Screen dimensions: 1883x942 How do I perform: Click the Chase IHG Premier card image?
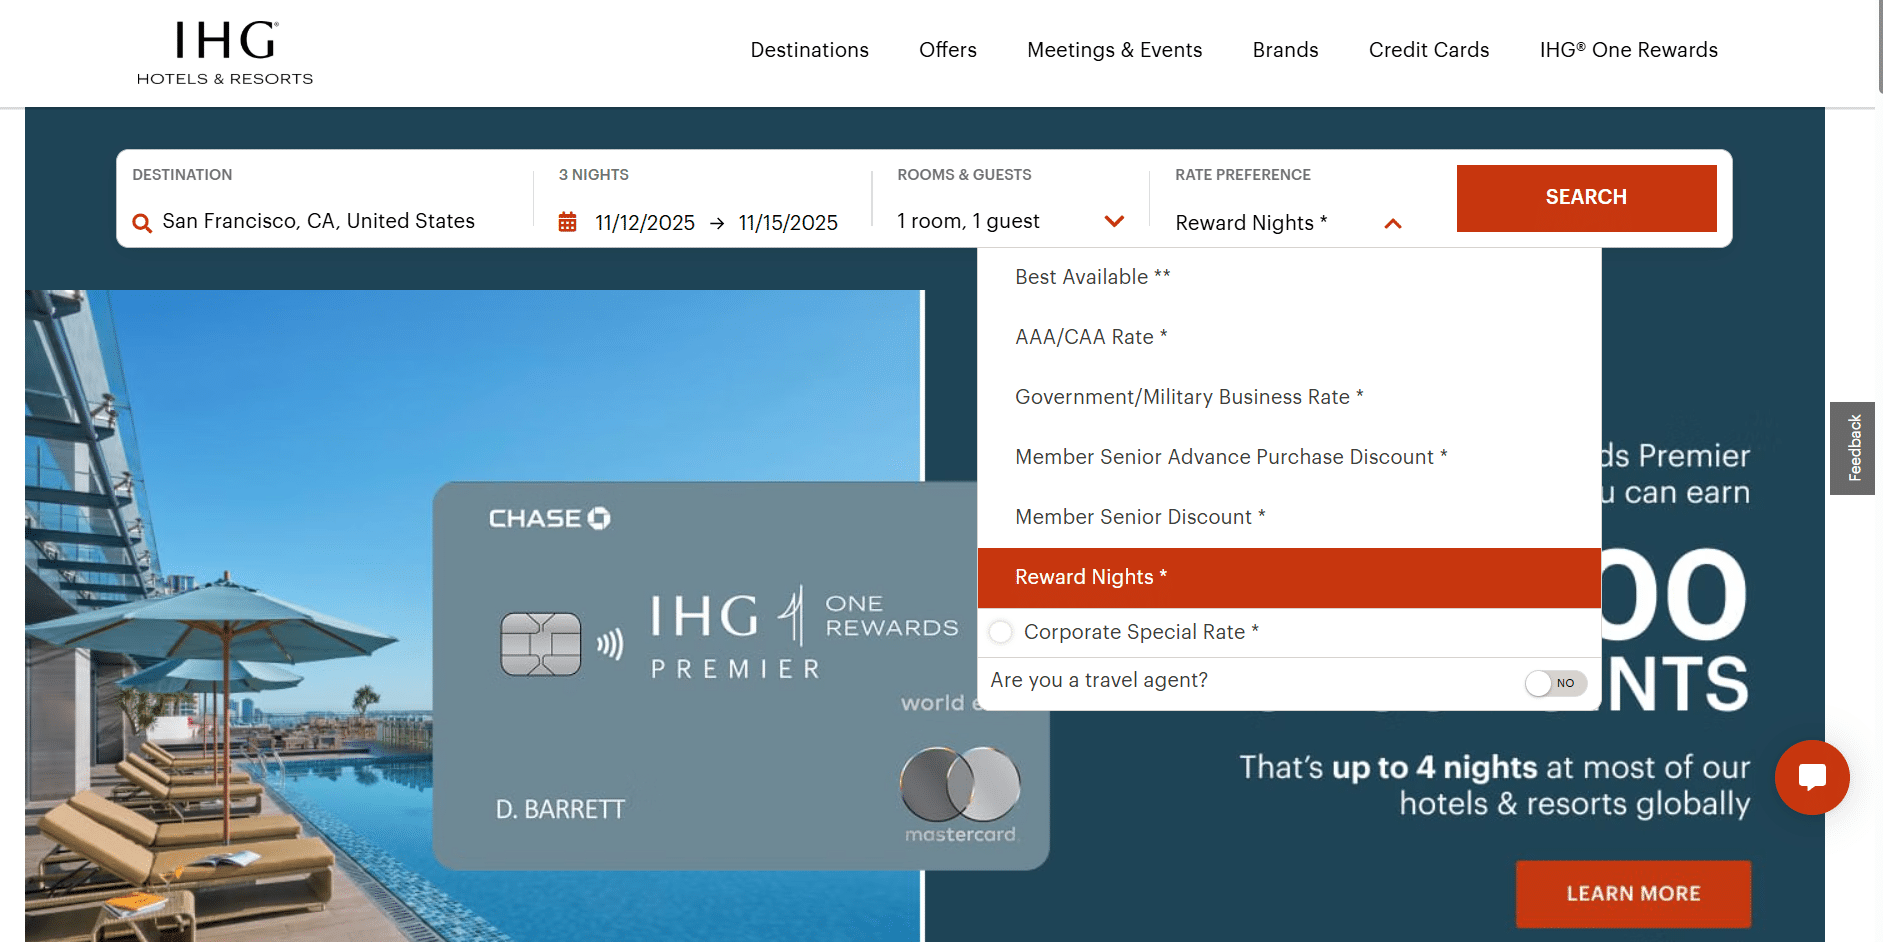[741, 676]
